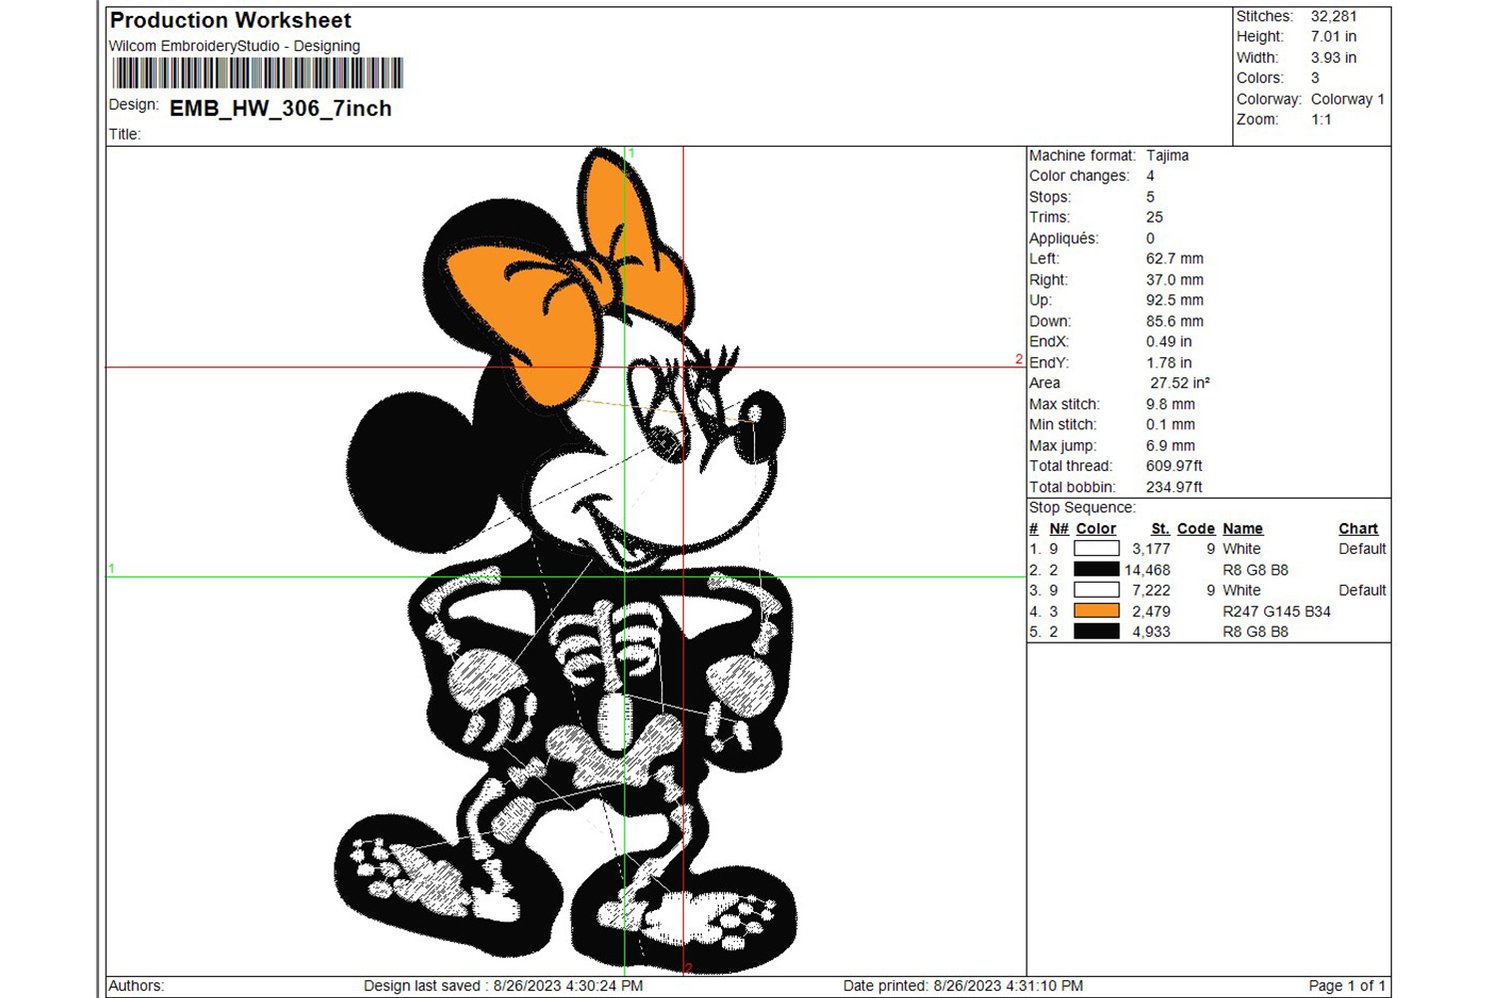Click 'R8 G8 B8' in stop row 5
Image resolution: width=1500 pixels, height=998 pixels.
click(x=1256, y=632)
